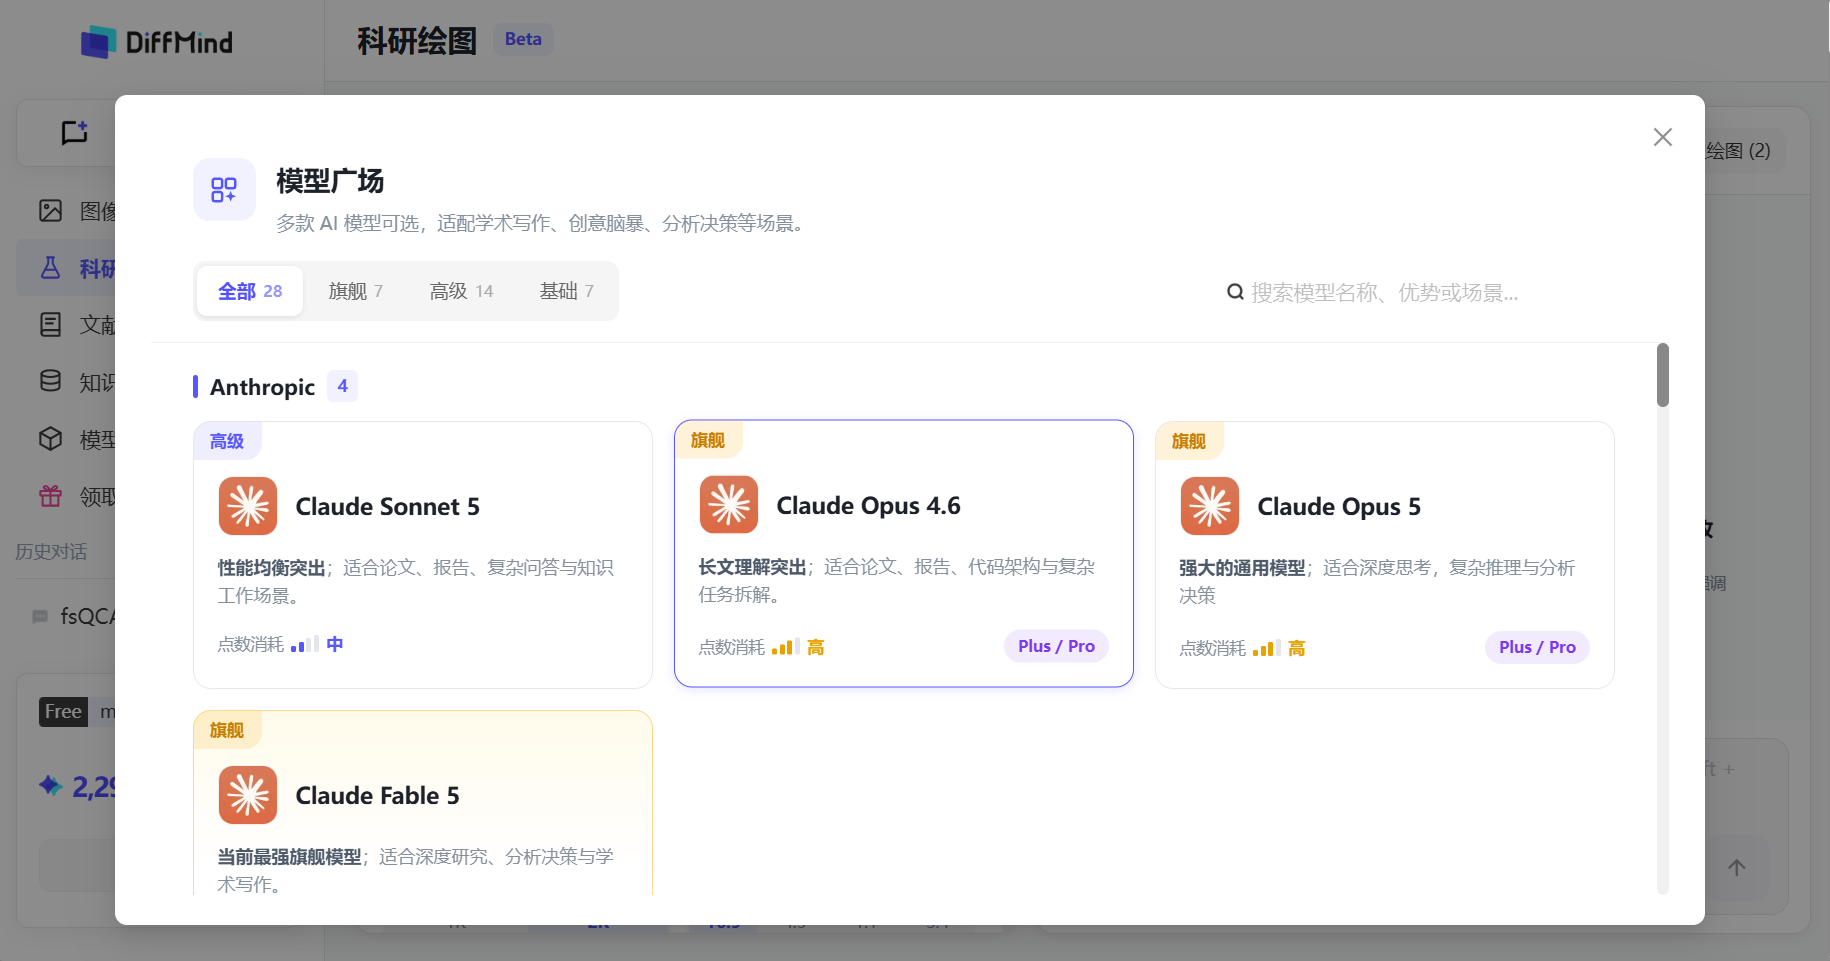The width and height of the screenshot is (1830, 961).
Task: Click the 模型广场 dialog title
Action: coord(330,181)
